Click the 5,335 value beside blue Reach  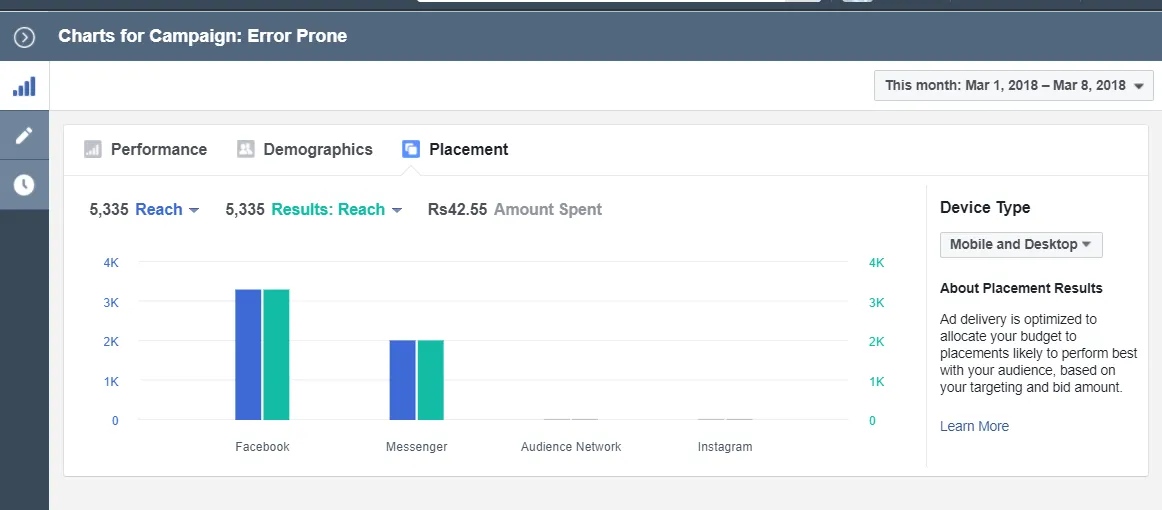109,210
